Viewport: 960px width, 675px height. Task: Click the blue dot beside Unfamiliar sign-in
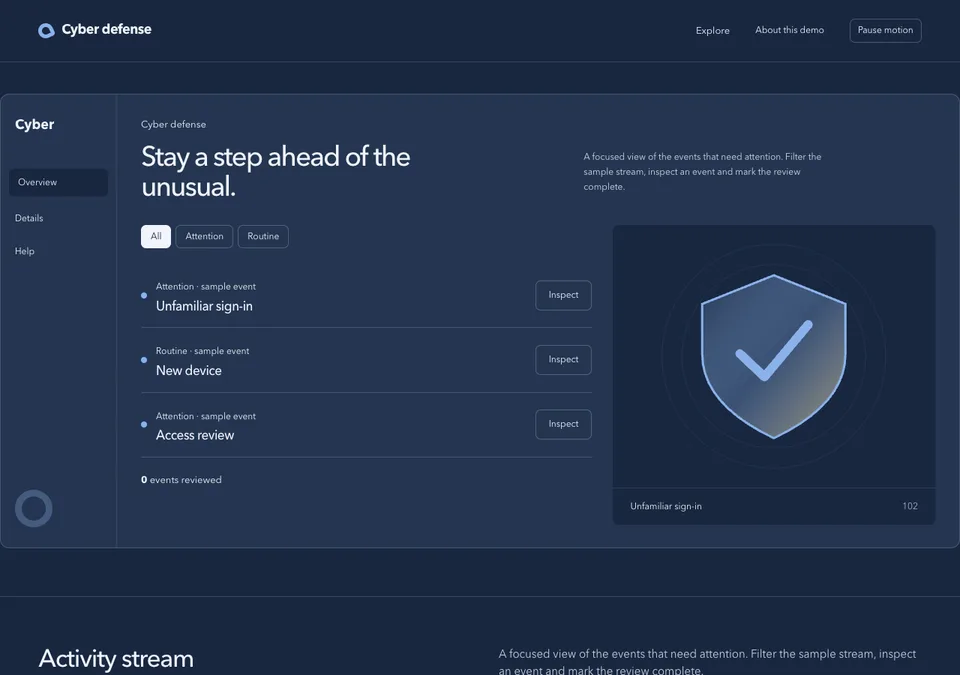point(144,295)
